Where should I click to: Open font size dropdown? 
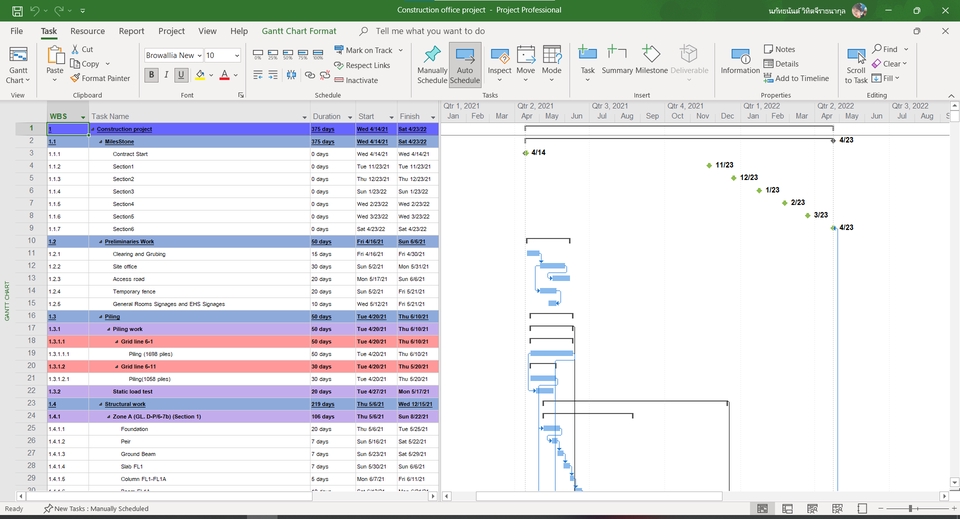click(237, 55)
